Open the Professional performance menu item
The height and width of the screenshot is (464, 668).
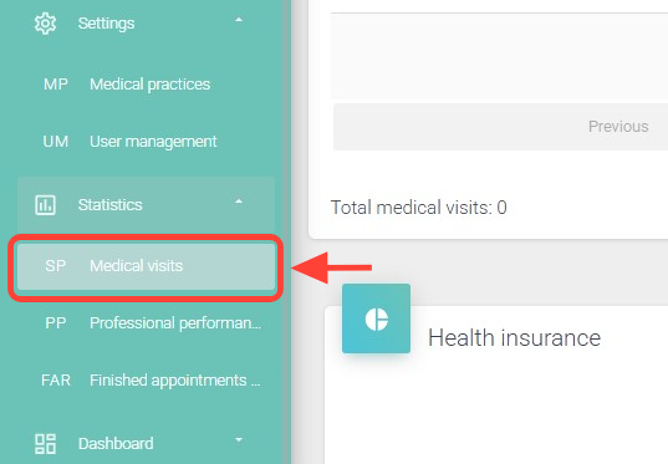[175, 323]
